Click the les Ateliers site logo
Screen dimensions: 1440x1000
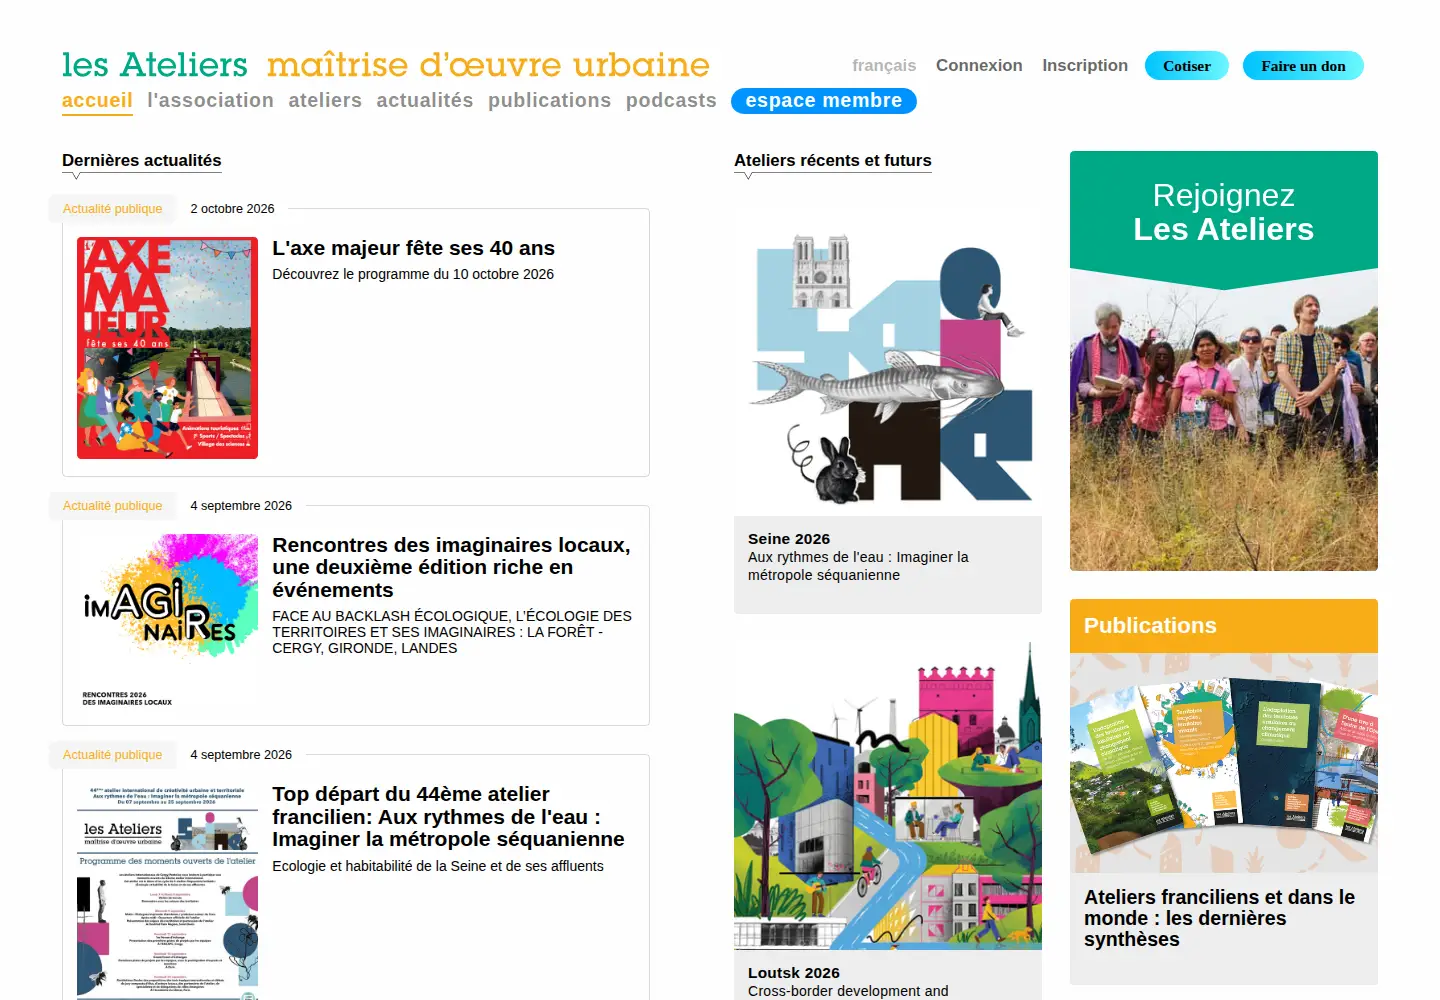click(x=385, y=65)
